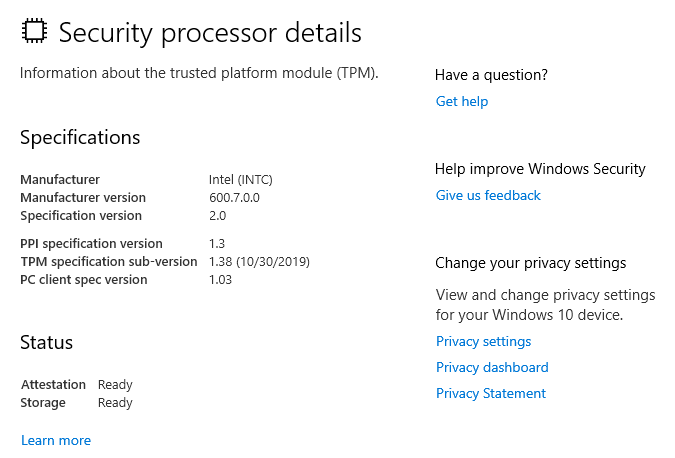The height and width of the screenshot is (458, 675).
Task: Click the Storage status label
Action: tap(43, 402)
